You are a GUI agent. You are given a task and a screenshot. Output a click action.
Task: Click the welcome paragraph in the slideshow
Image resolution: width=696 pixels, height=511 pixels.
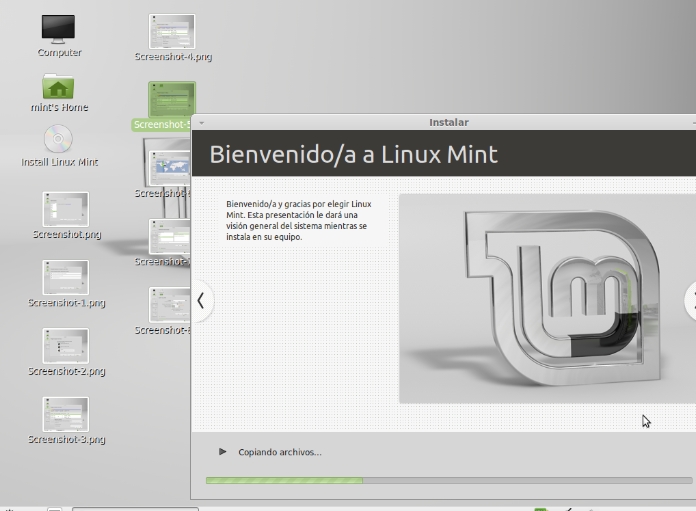point(299,220)
